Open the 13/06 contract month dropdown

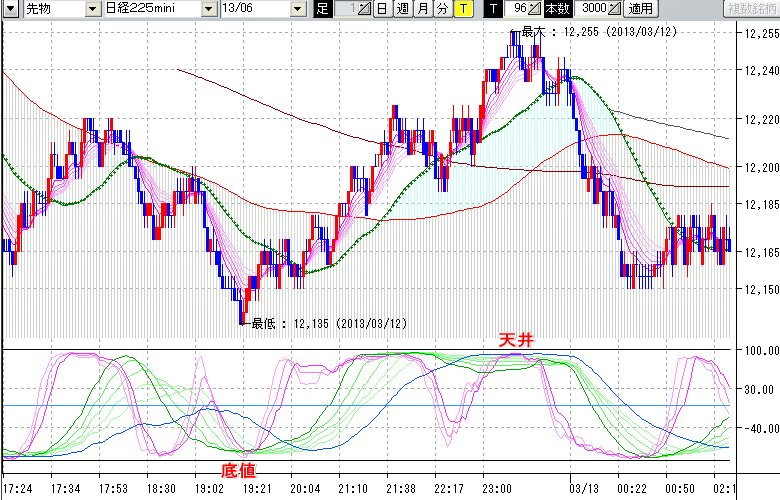point(299,9)
